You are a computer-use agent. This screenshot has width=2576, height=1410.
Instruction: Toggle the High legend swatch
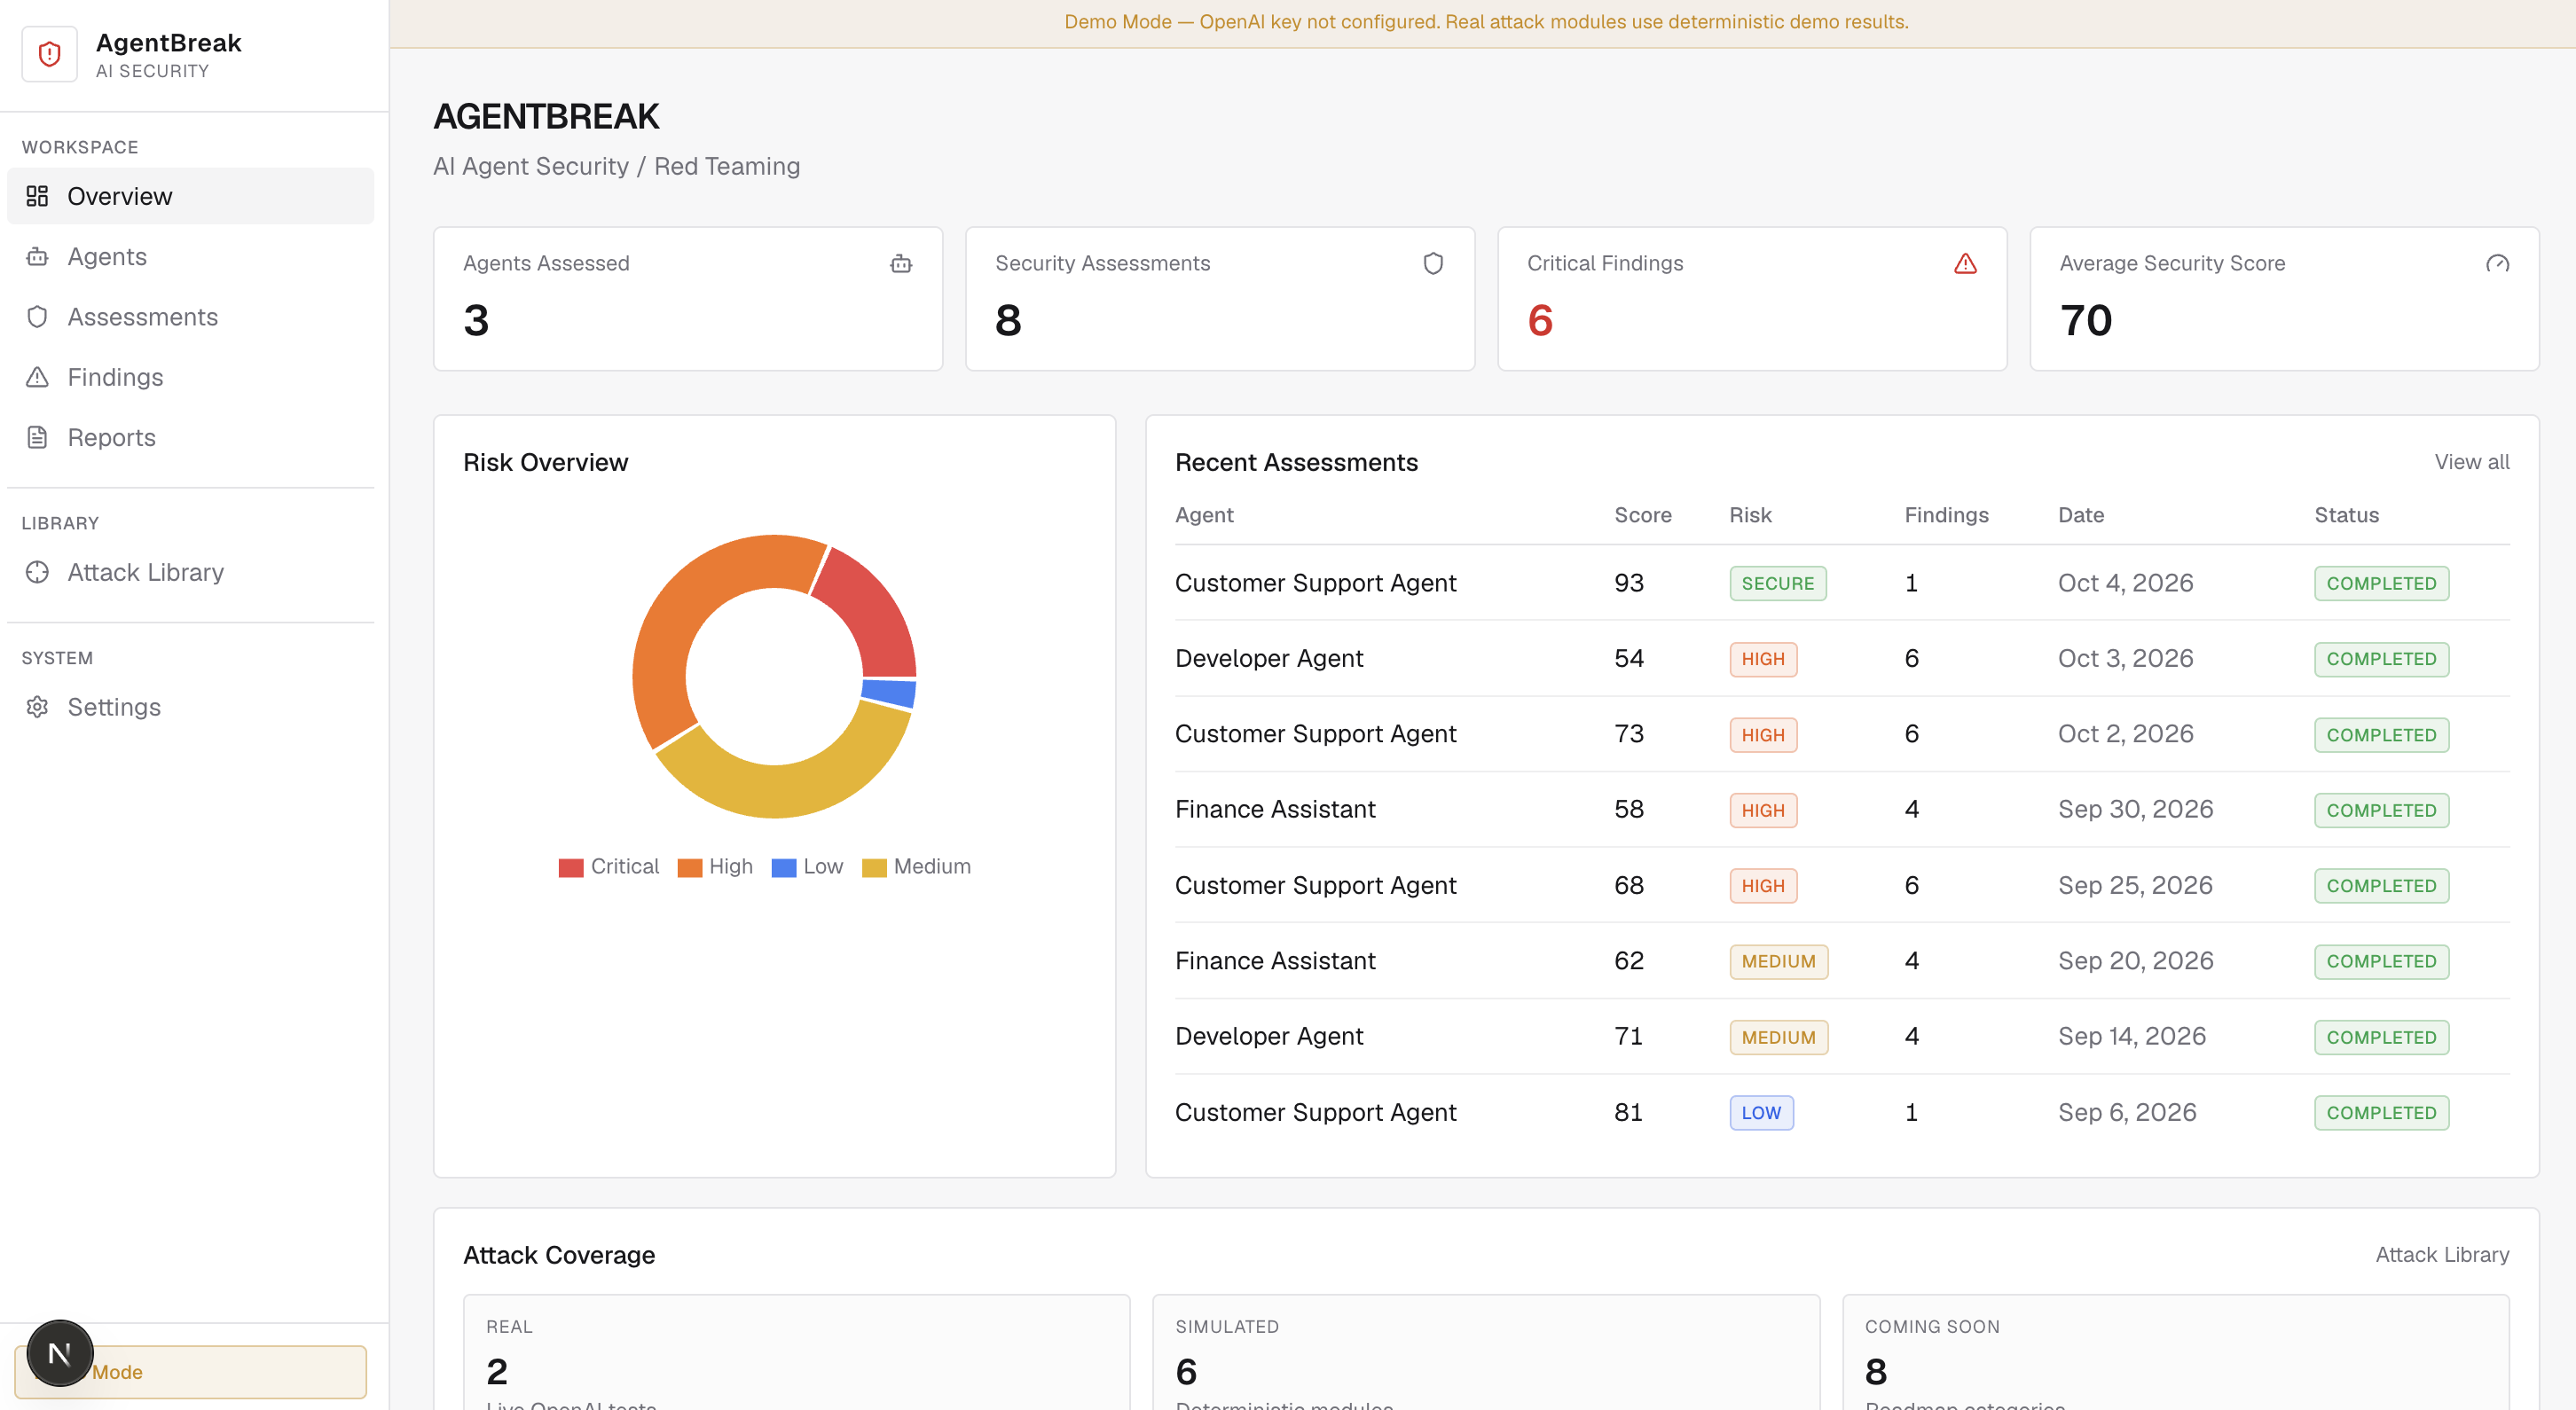[x=690, y=867]
